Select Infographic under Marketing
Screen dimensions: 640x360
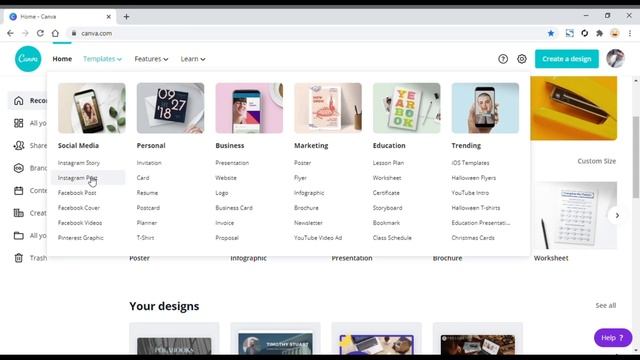[x=309, y=193]
